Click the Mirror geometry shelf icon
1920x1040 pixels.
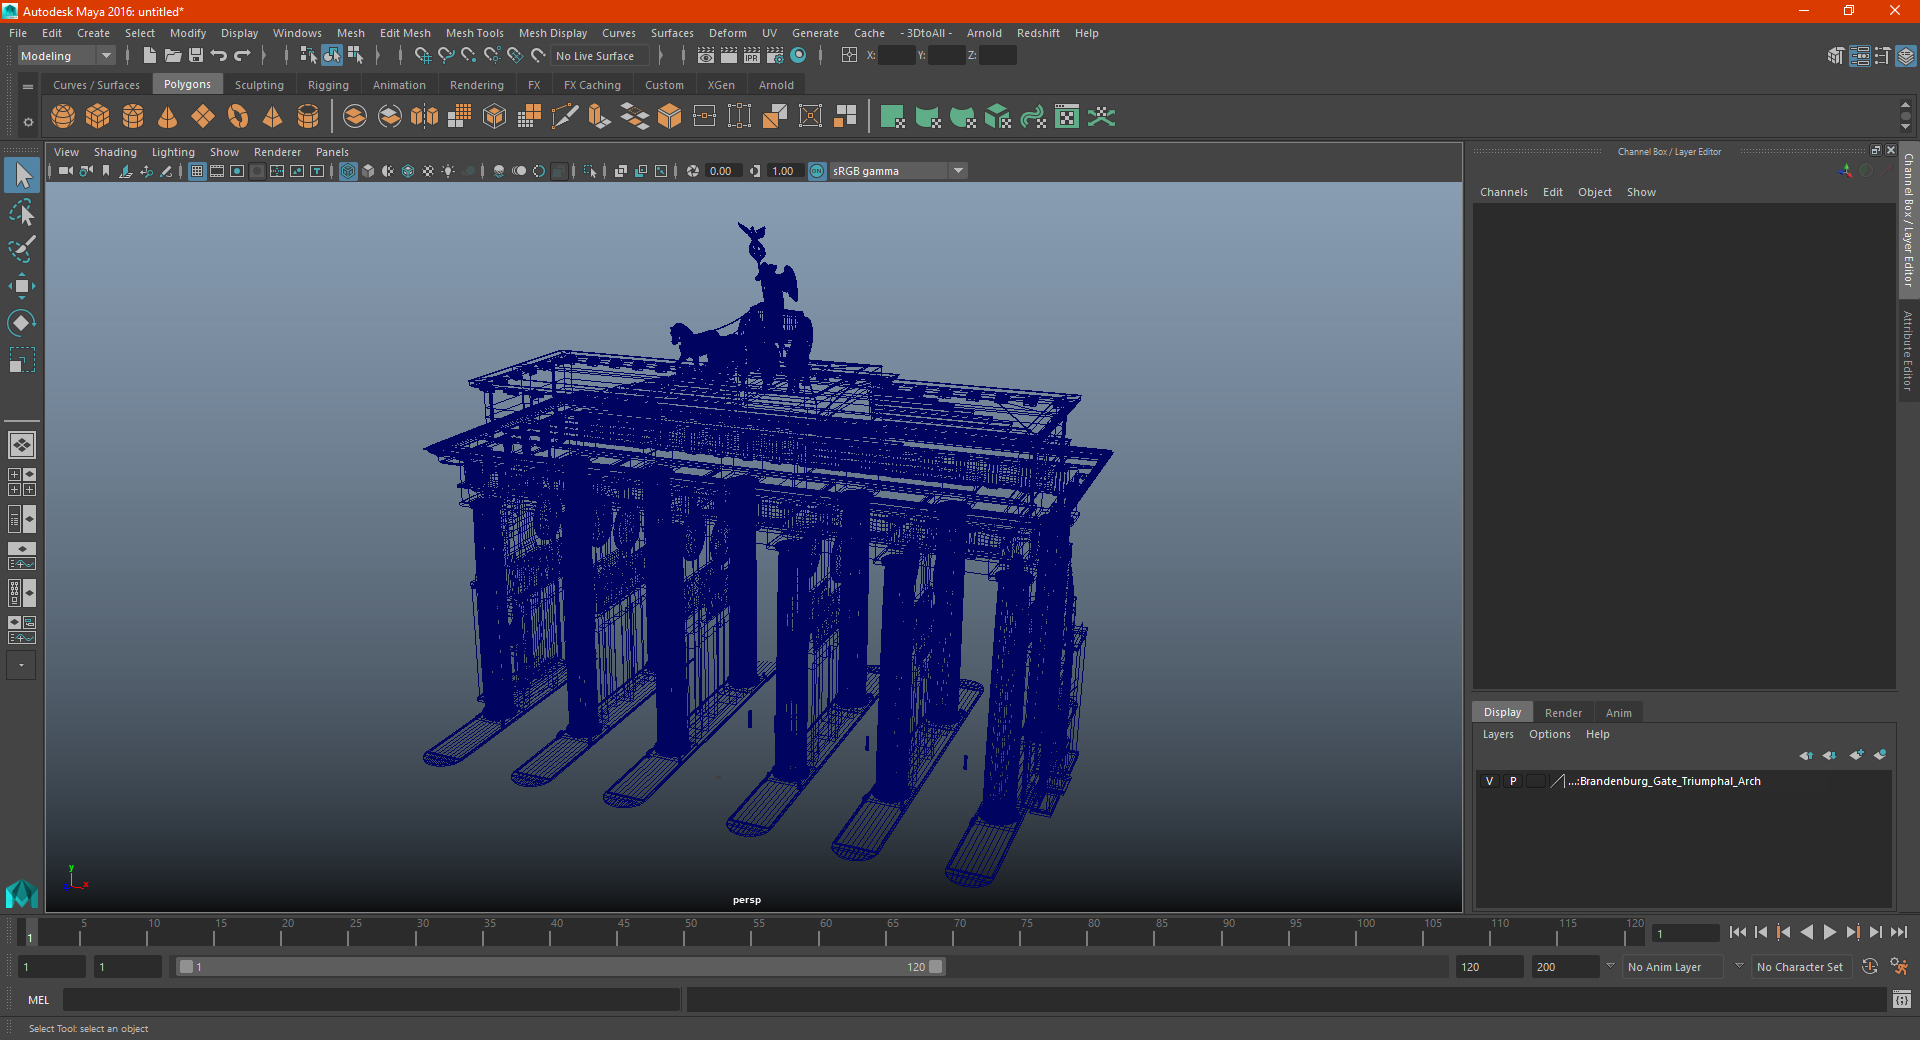point(425,117)
